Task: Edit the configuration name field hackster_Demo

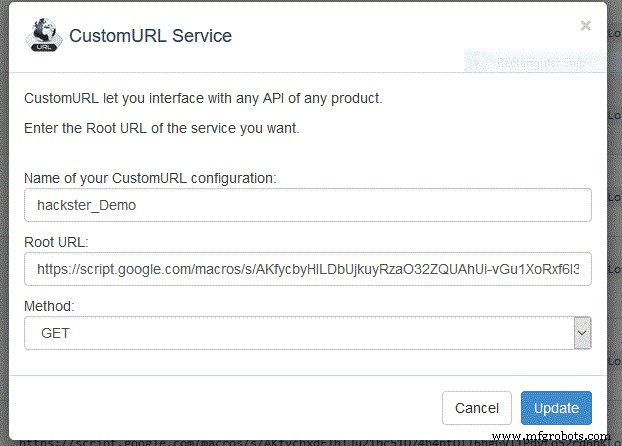Action: [308, 205]
